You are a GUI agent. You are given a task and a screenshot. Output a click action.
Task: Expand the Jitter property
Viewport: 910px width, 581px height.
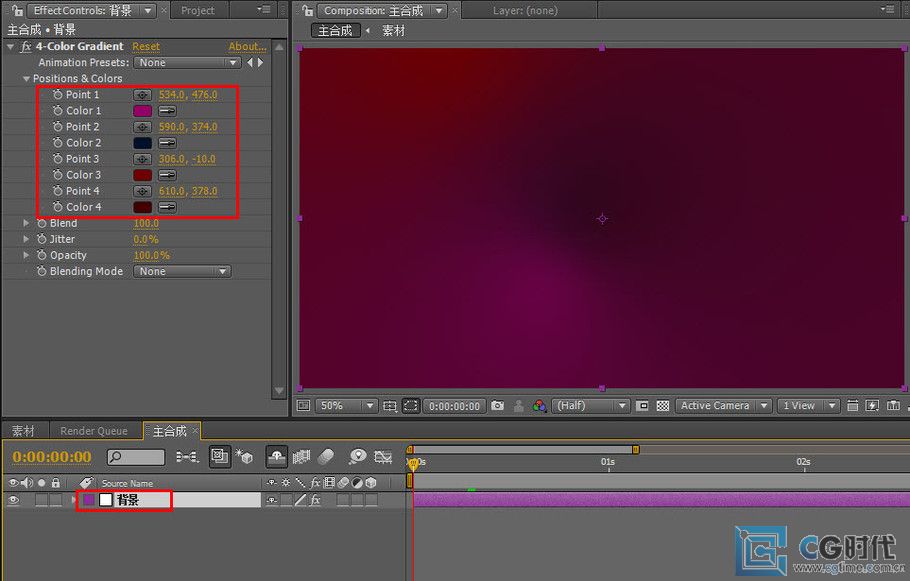click(x=26, y=239)
